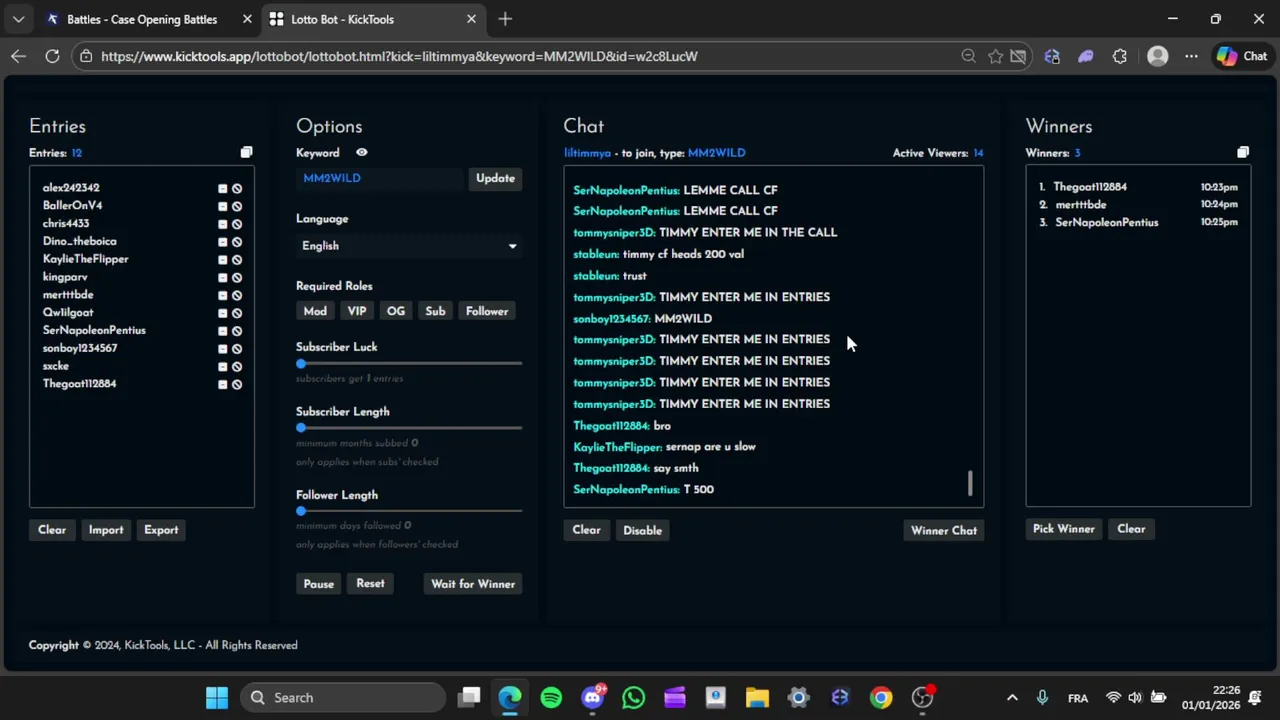The height and width of the screenshot is (720, 1280).
Task: Remove entry alex242342 with minus icon
Action: [223, 188]
